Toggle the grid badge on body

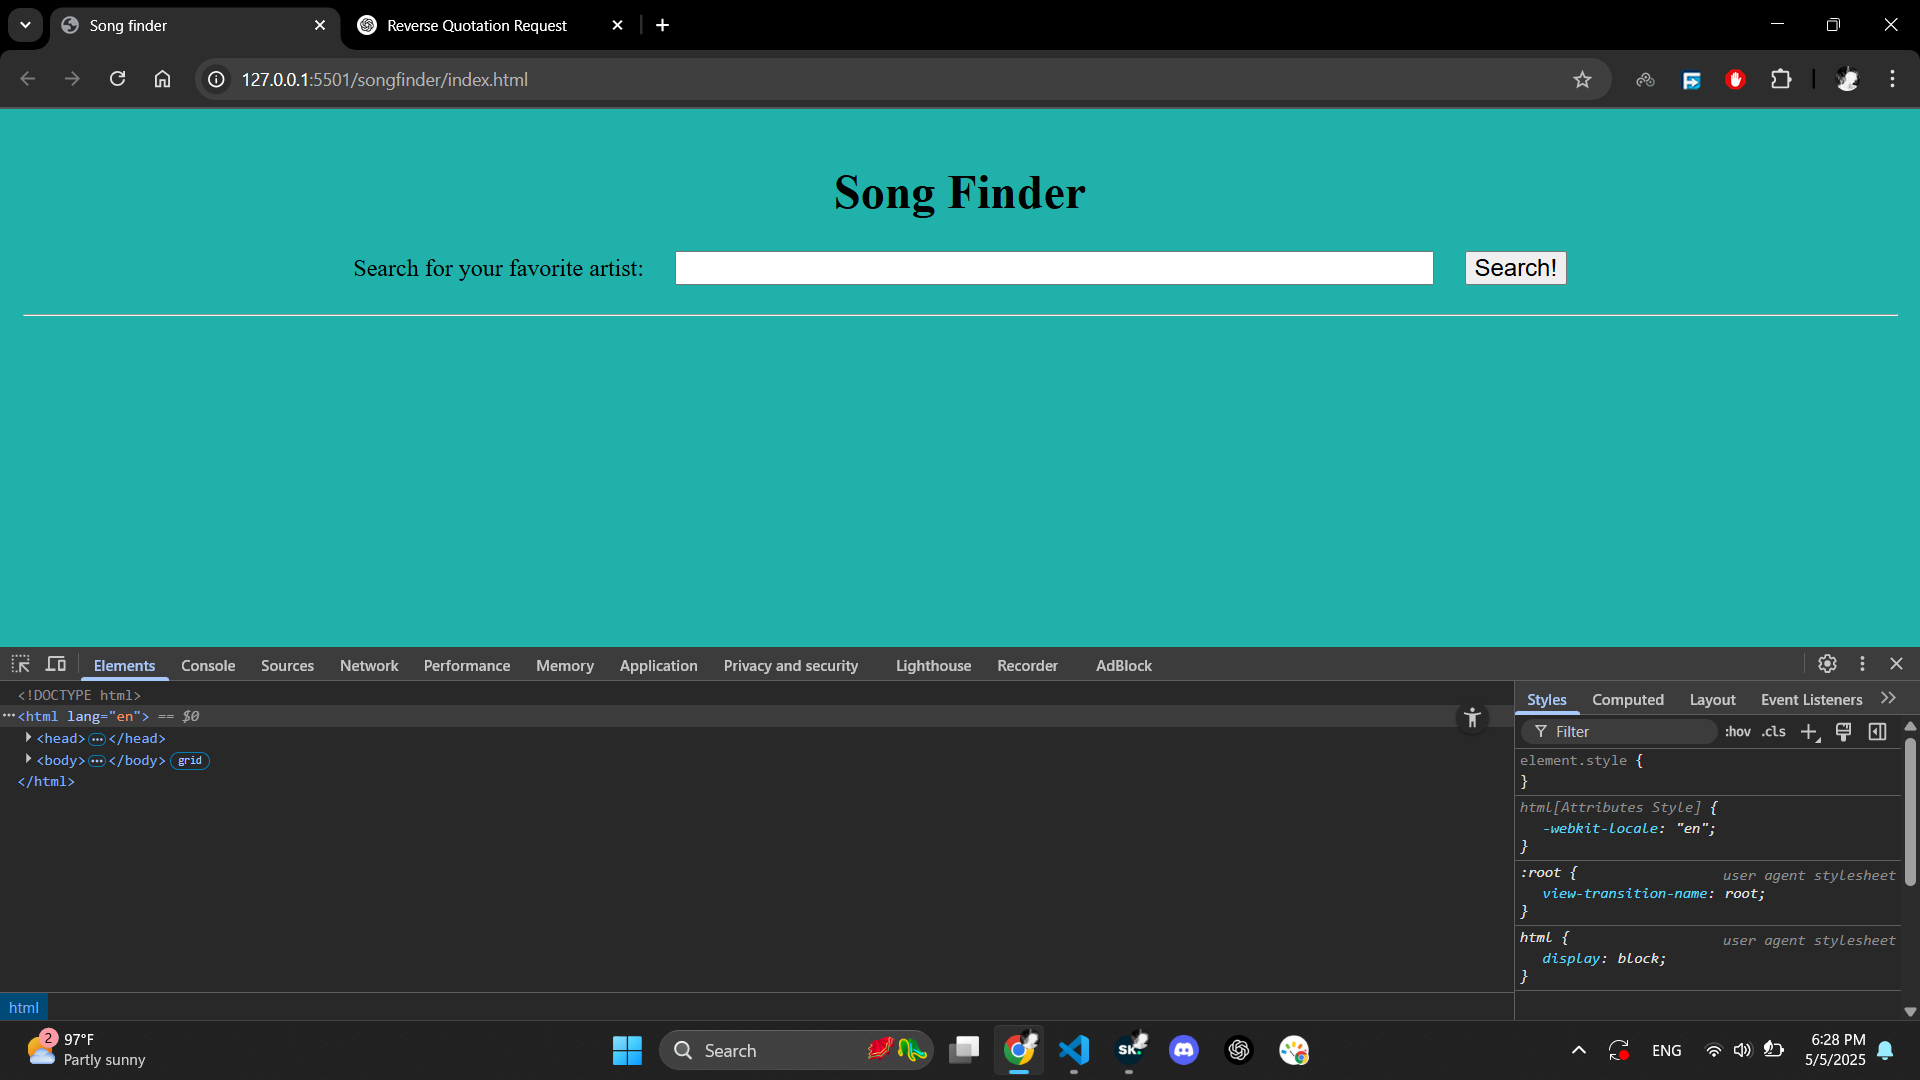tap(190, 761)
